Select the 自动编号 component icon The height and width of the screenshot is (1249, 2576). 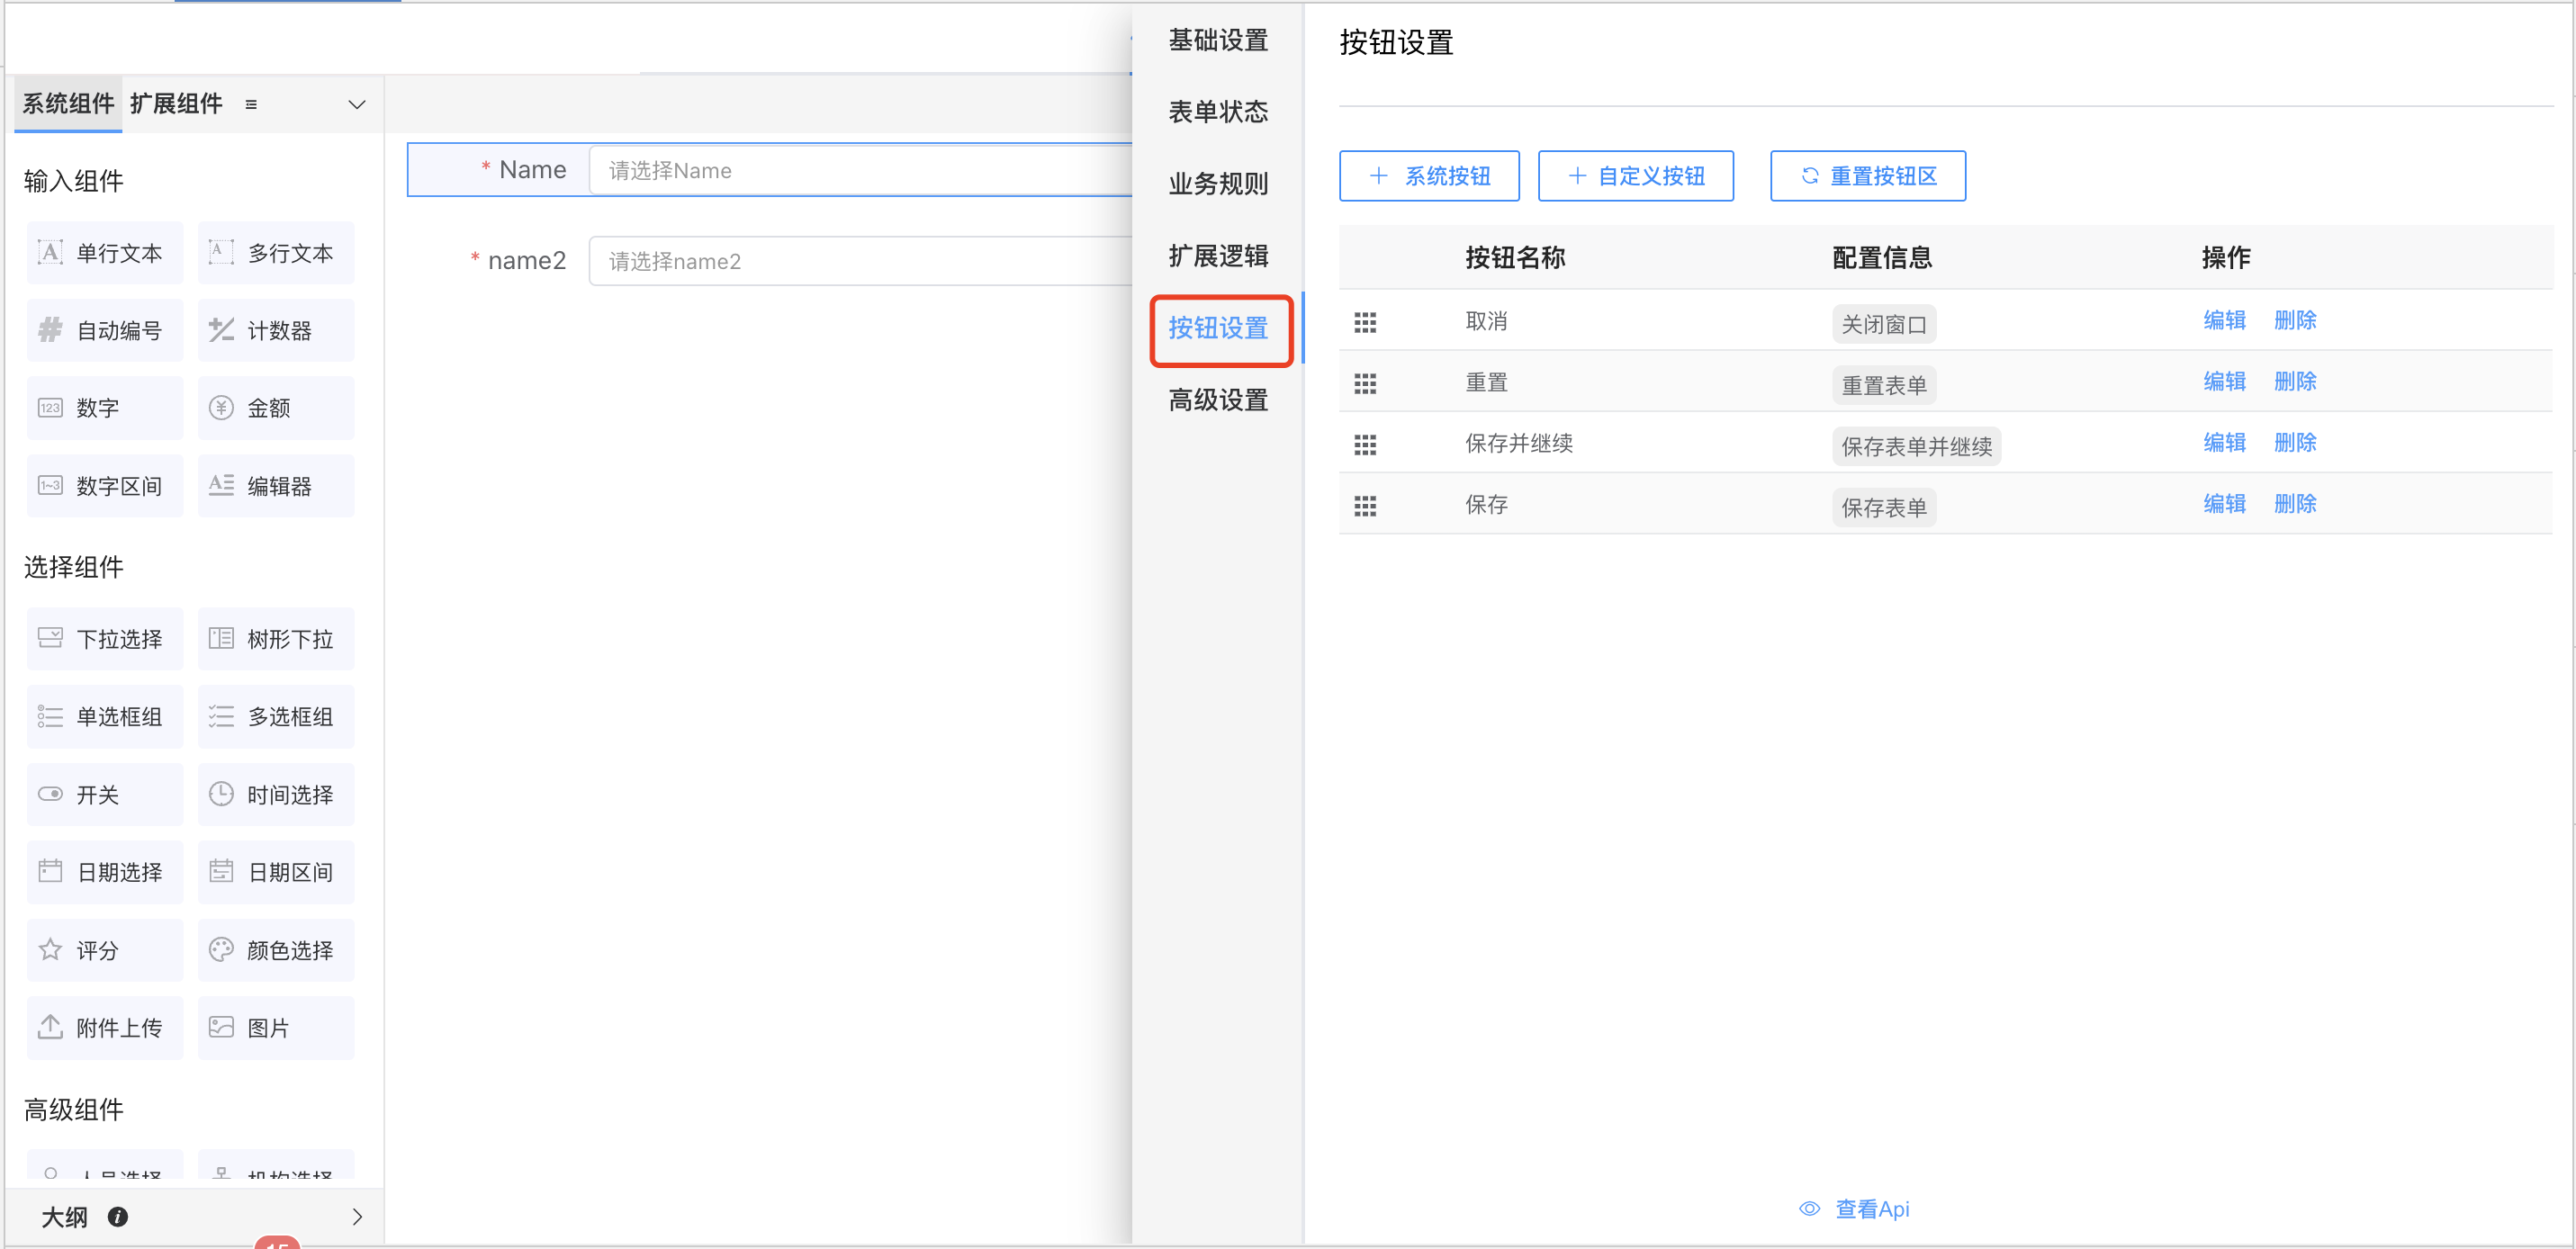(50, 330)
